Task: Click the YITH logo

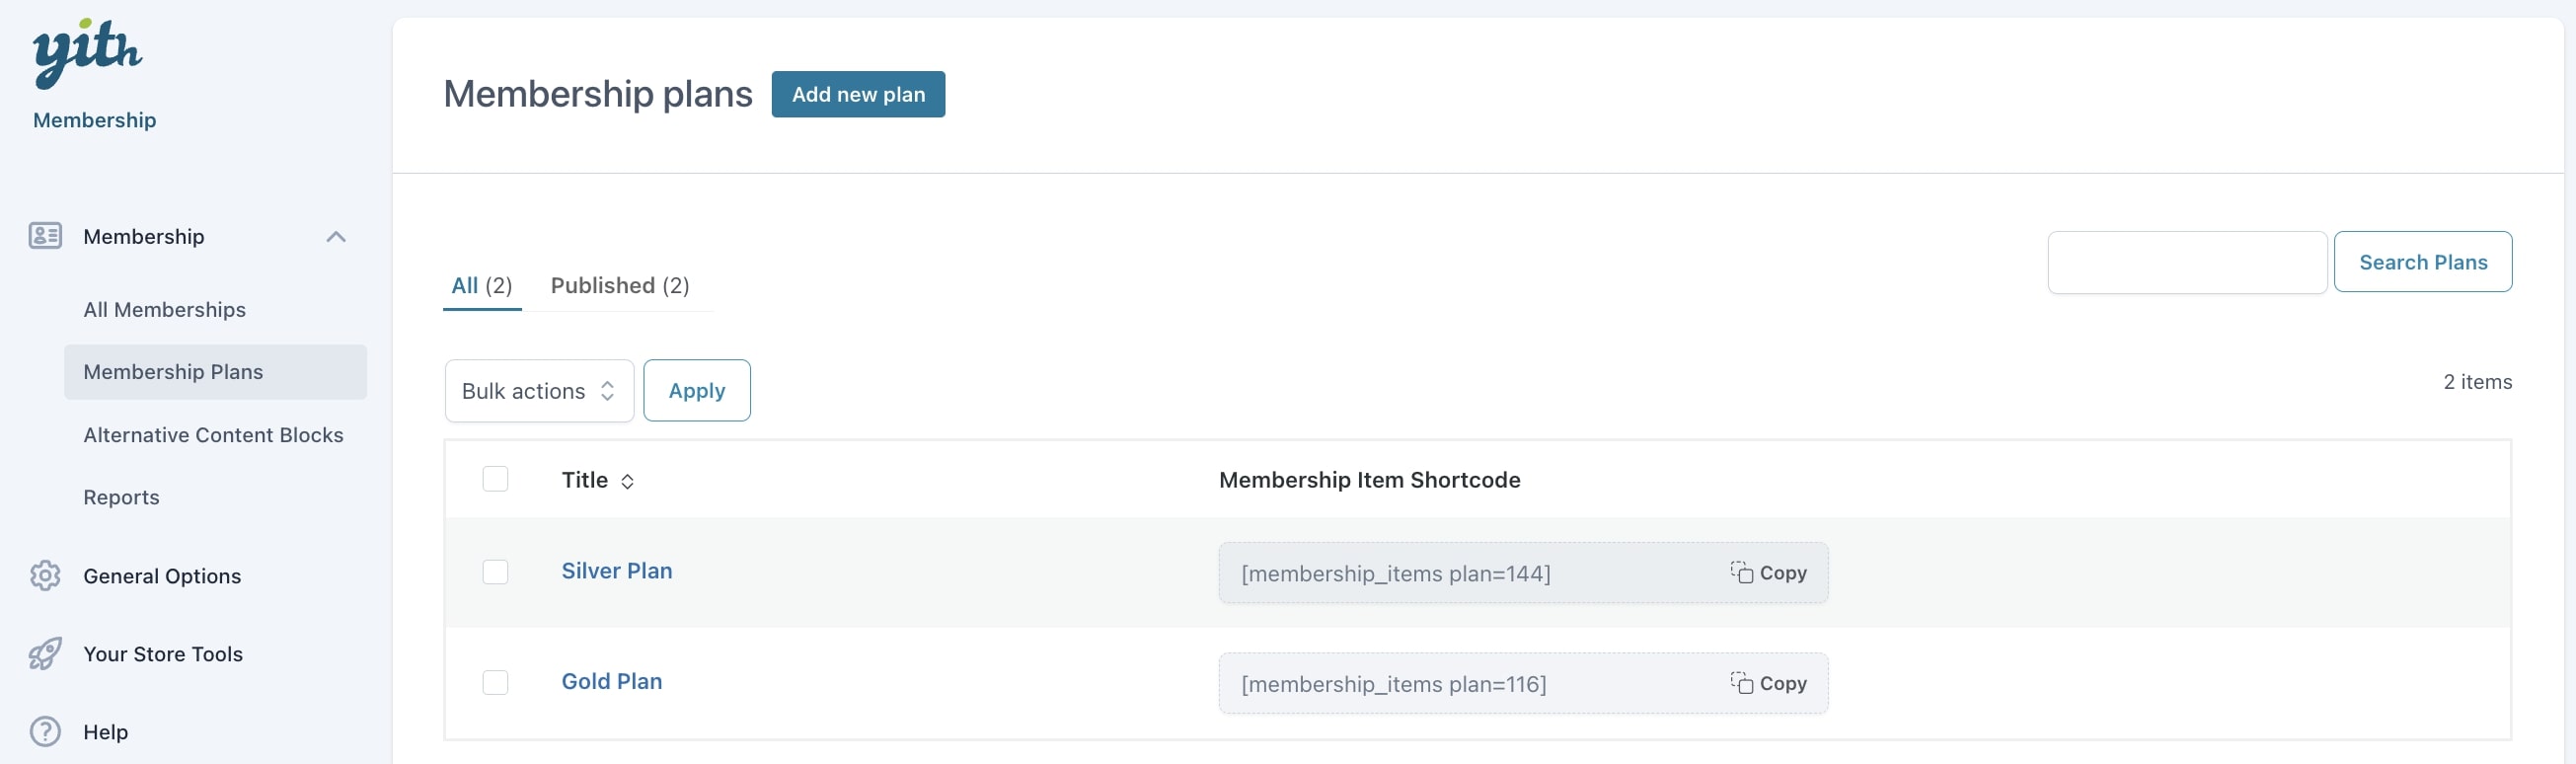Action: click(87, 52)
